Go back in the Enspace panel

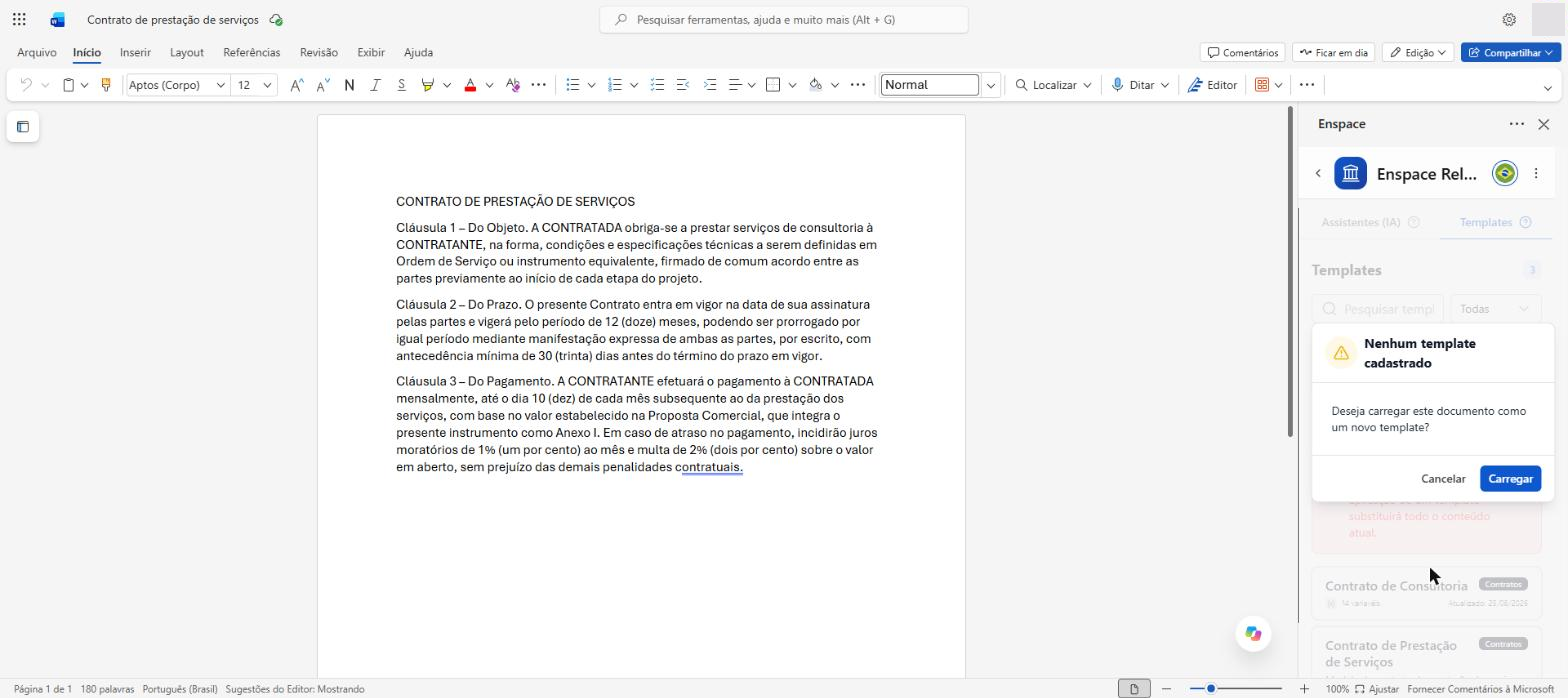pos(1318,174)
